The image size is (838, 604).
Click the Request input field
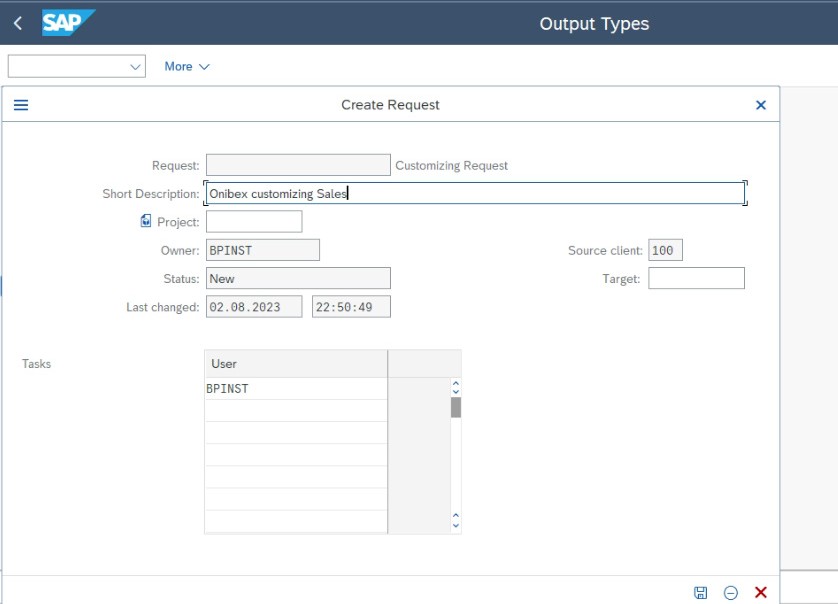point(298,165)
